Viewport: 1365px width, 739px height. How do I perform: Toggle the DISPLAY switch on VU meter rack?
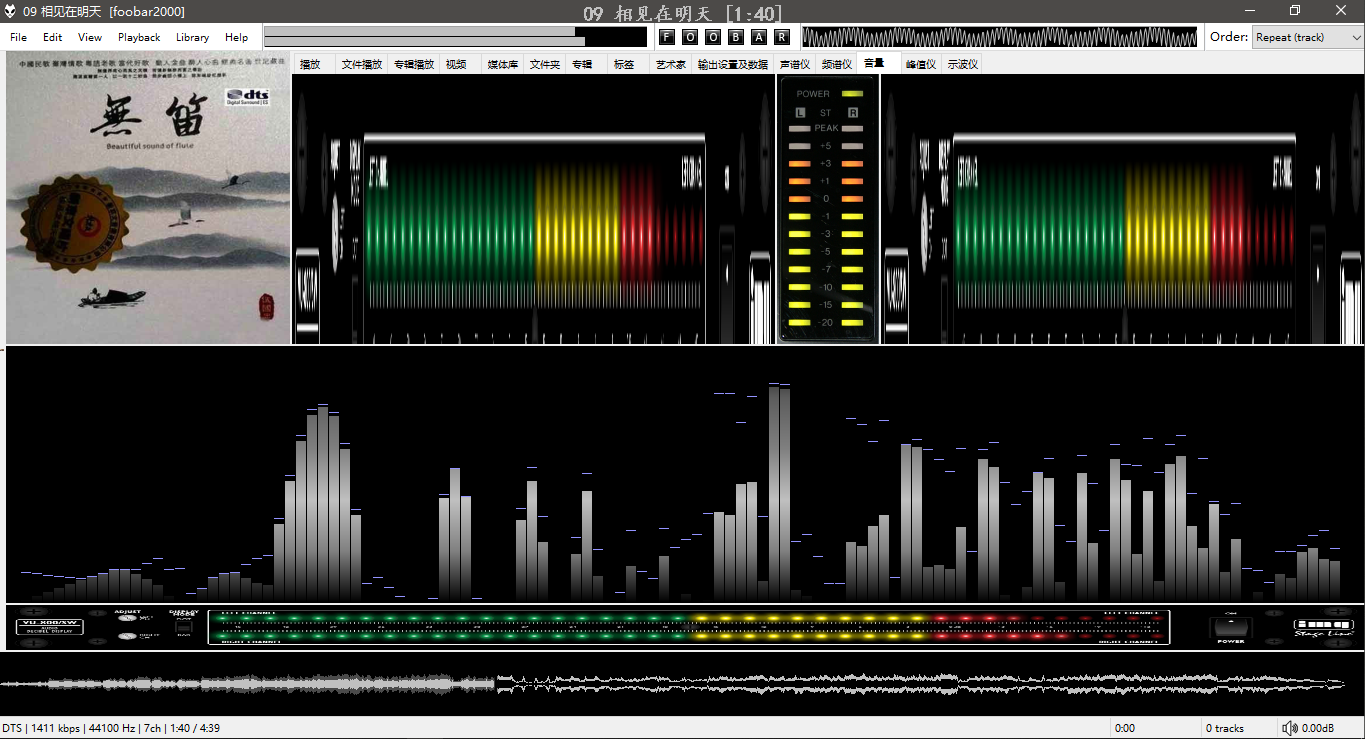[x=183, y=626]
